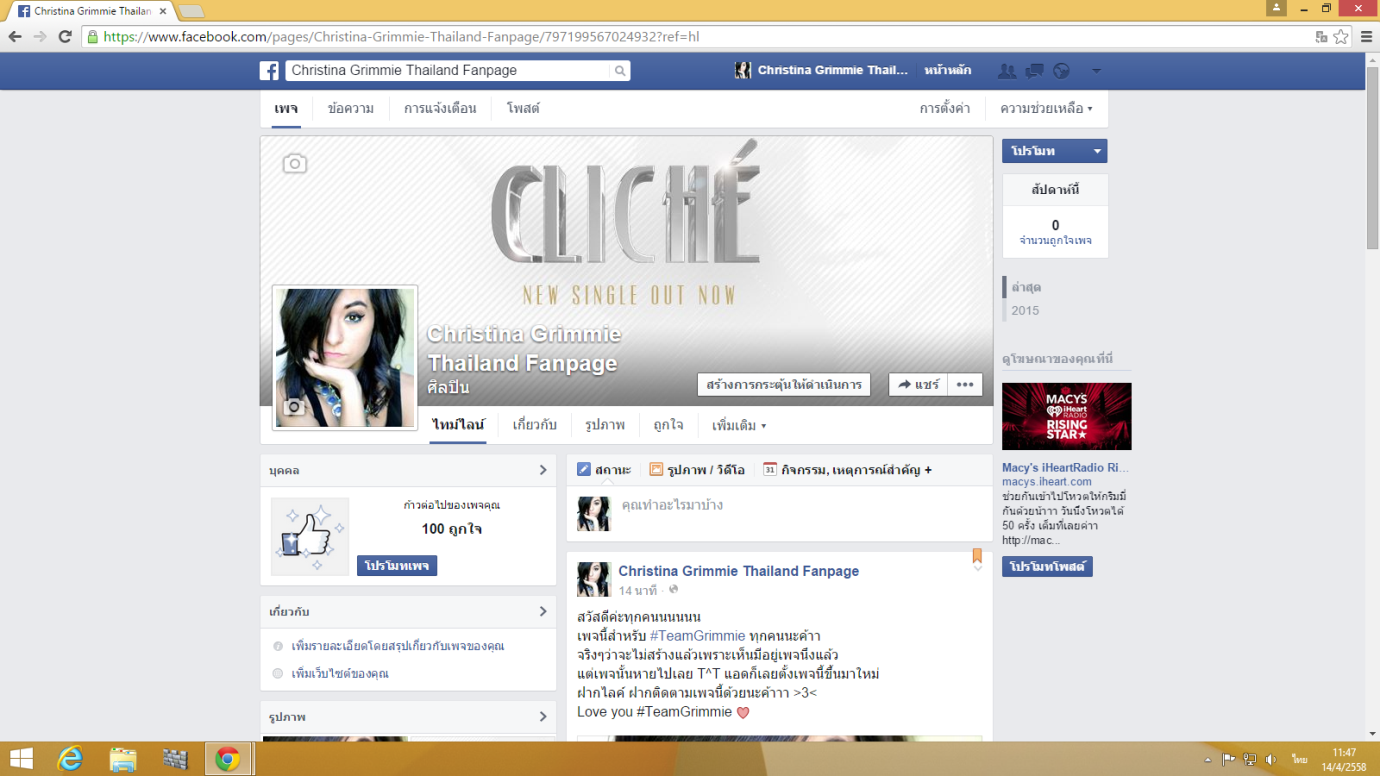Open three-dots more options button
Image resolution: width=1380 pixels, height=776 pixels.
tap(965, 385)
